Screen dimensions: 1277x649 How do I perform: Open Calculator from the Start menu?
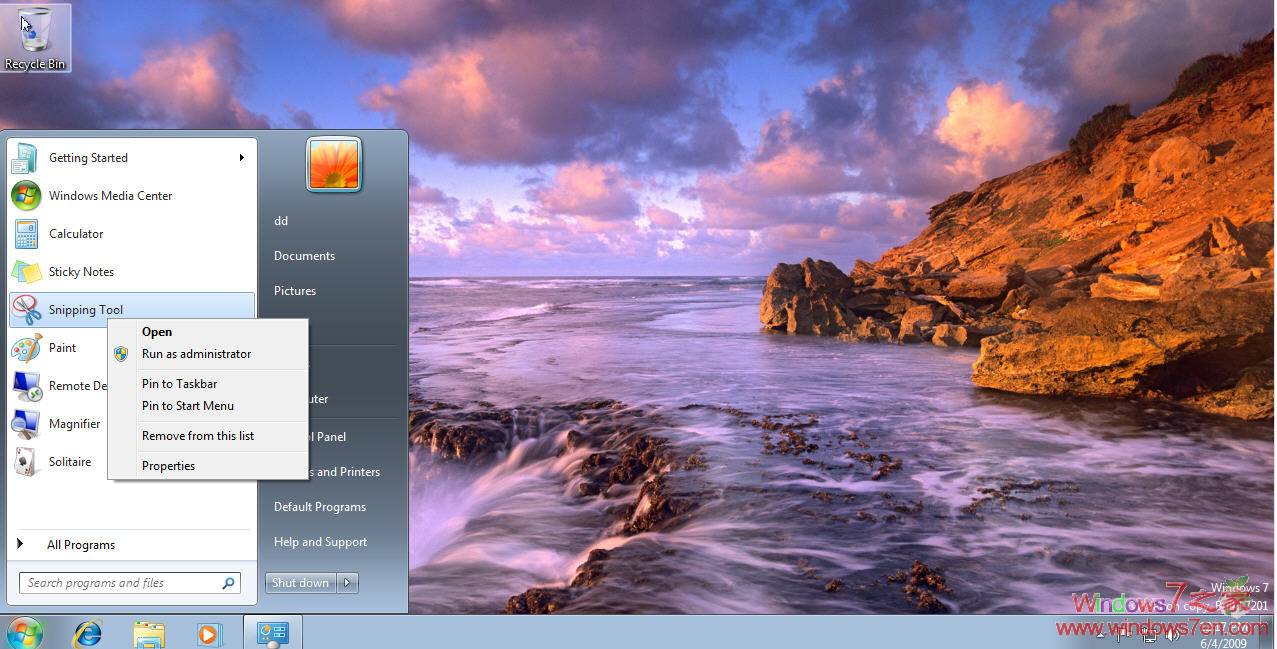click(x=76, y=233)
